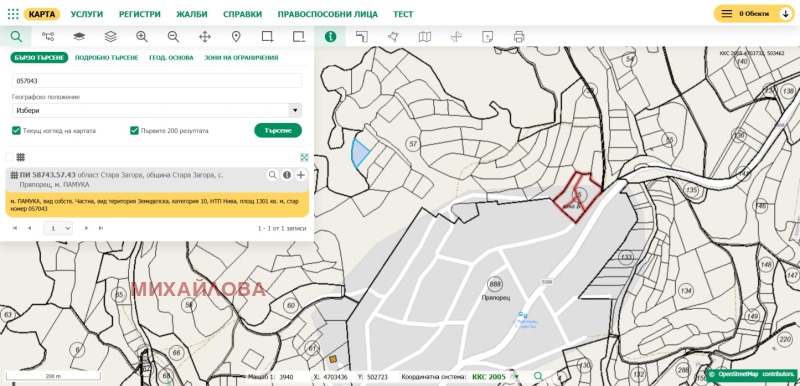Screen dimensions: 800x386
Task: Open the page number dropdown
Action: 58,228
